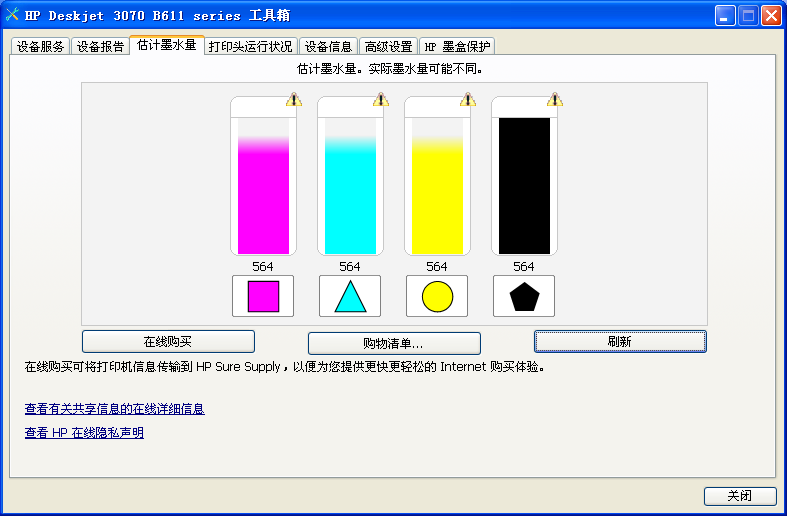This screenshot has width=787, height=516.
Task: Select the black pentagon cartridge symbol
Action: click(524, 296)
